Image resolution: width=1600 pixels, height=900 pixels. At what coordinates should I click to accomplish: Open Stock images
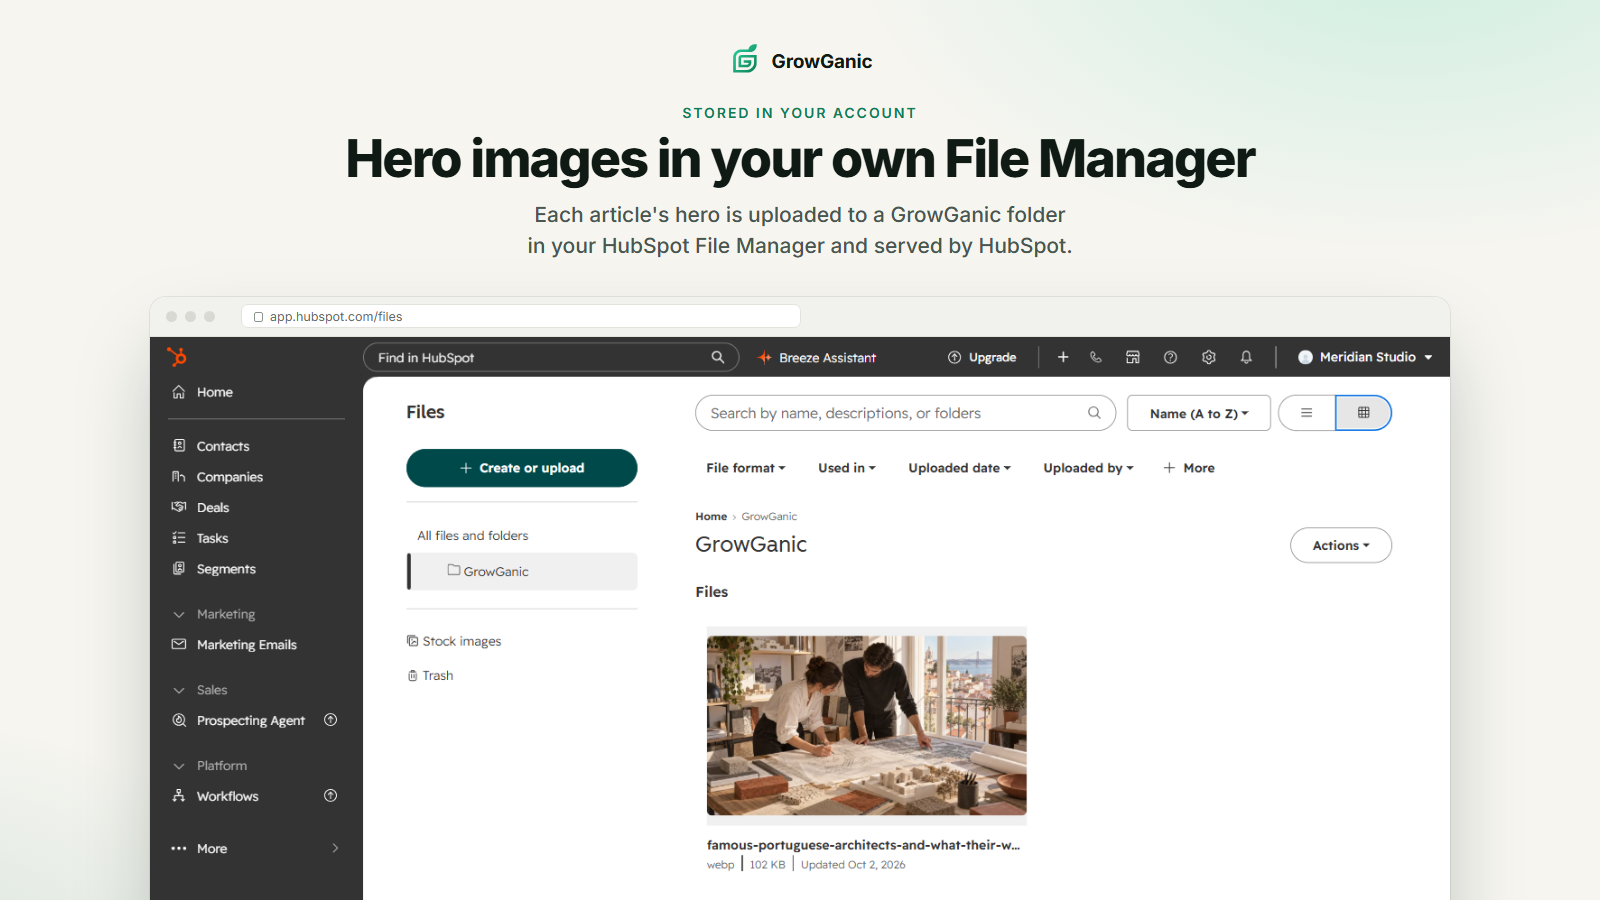click(x=454, y=642)
